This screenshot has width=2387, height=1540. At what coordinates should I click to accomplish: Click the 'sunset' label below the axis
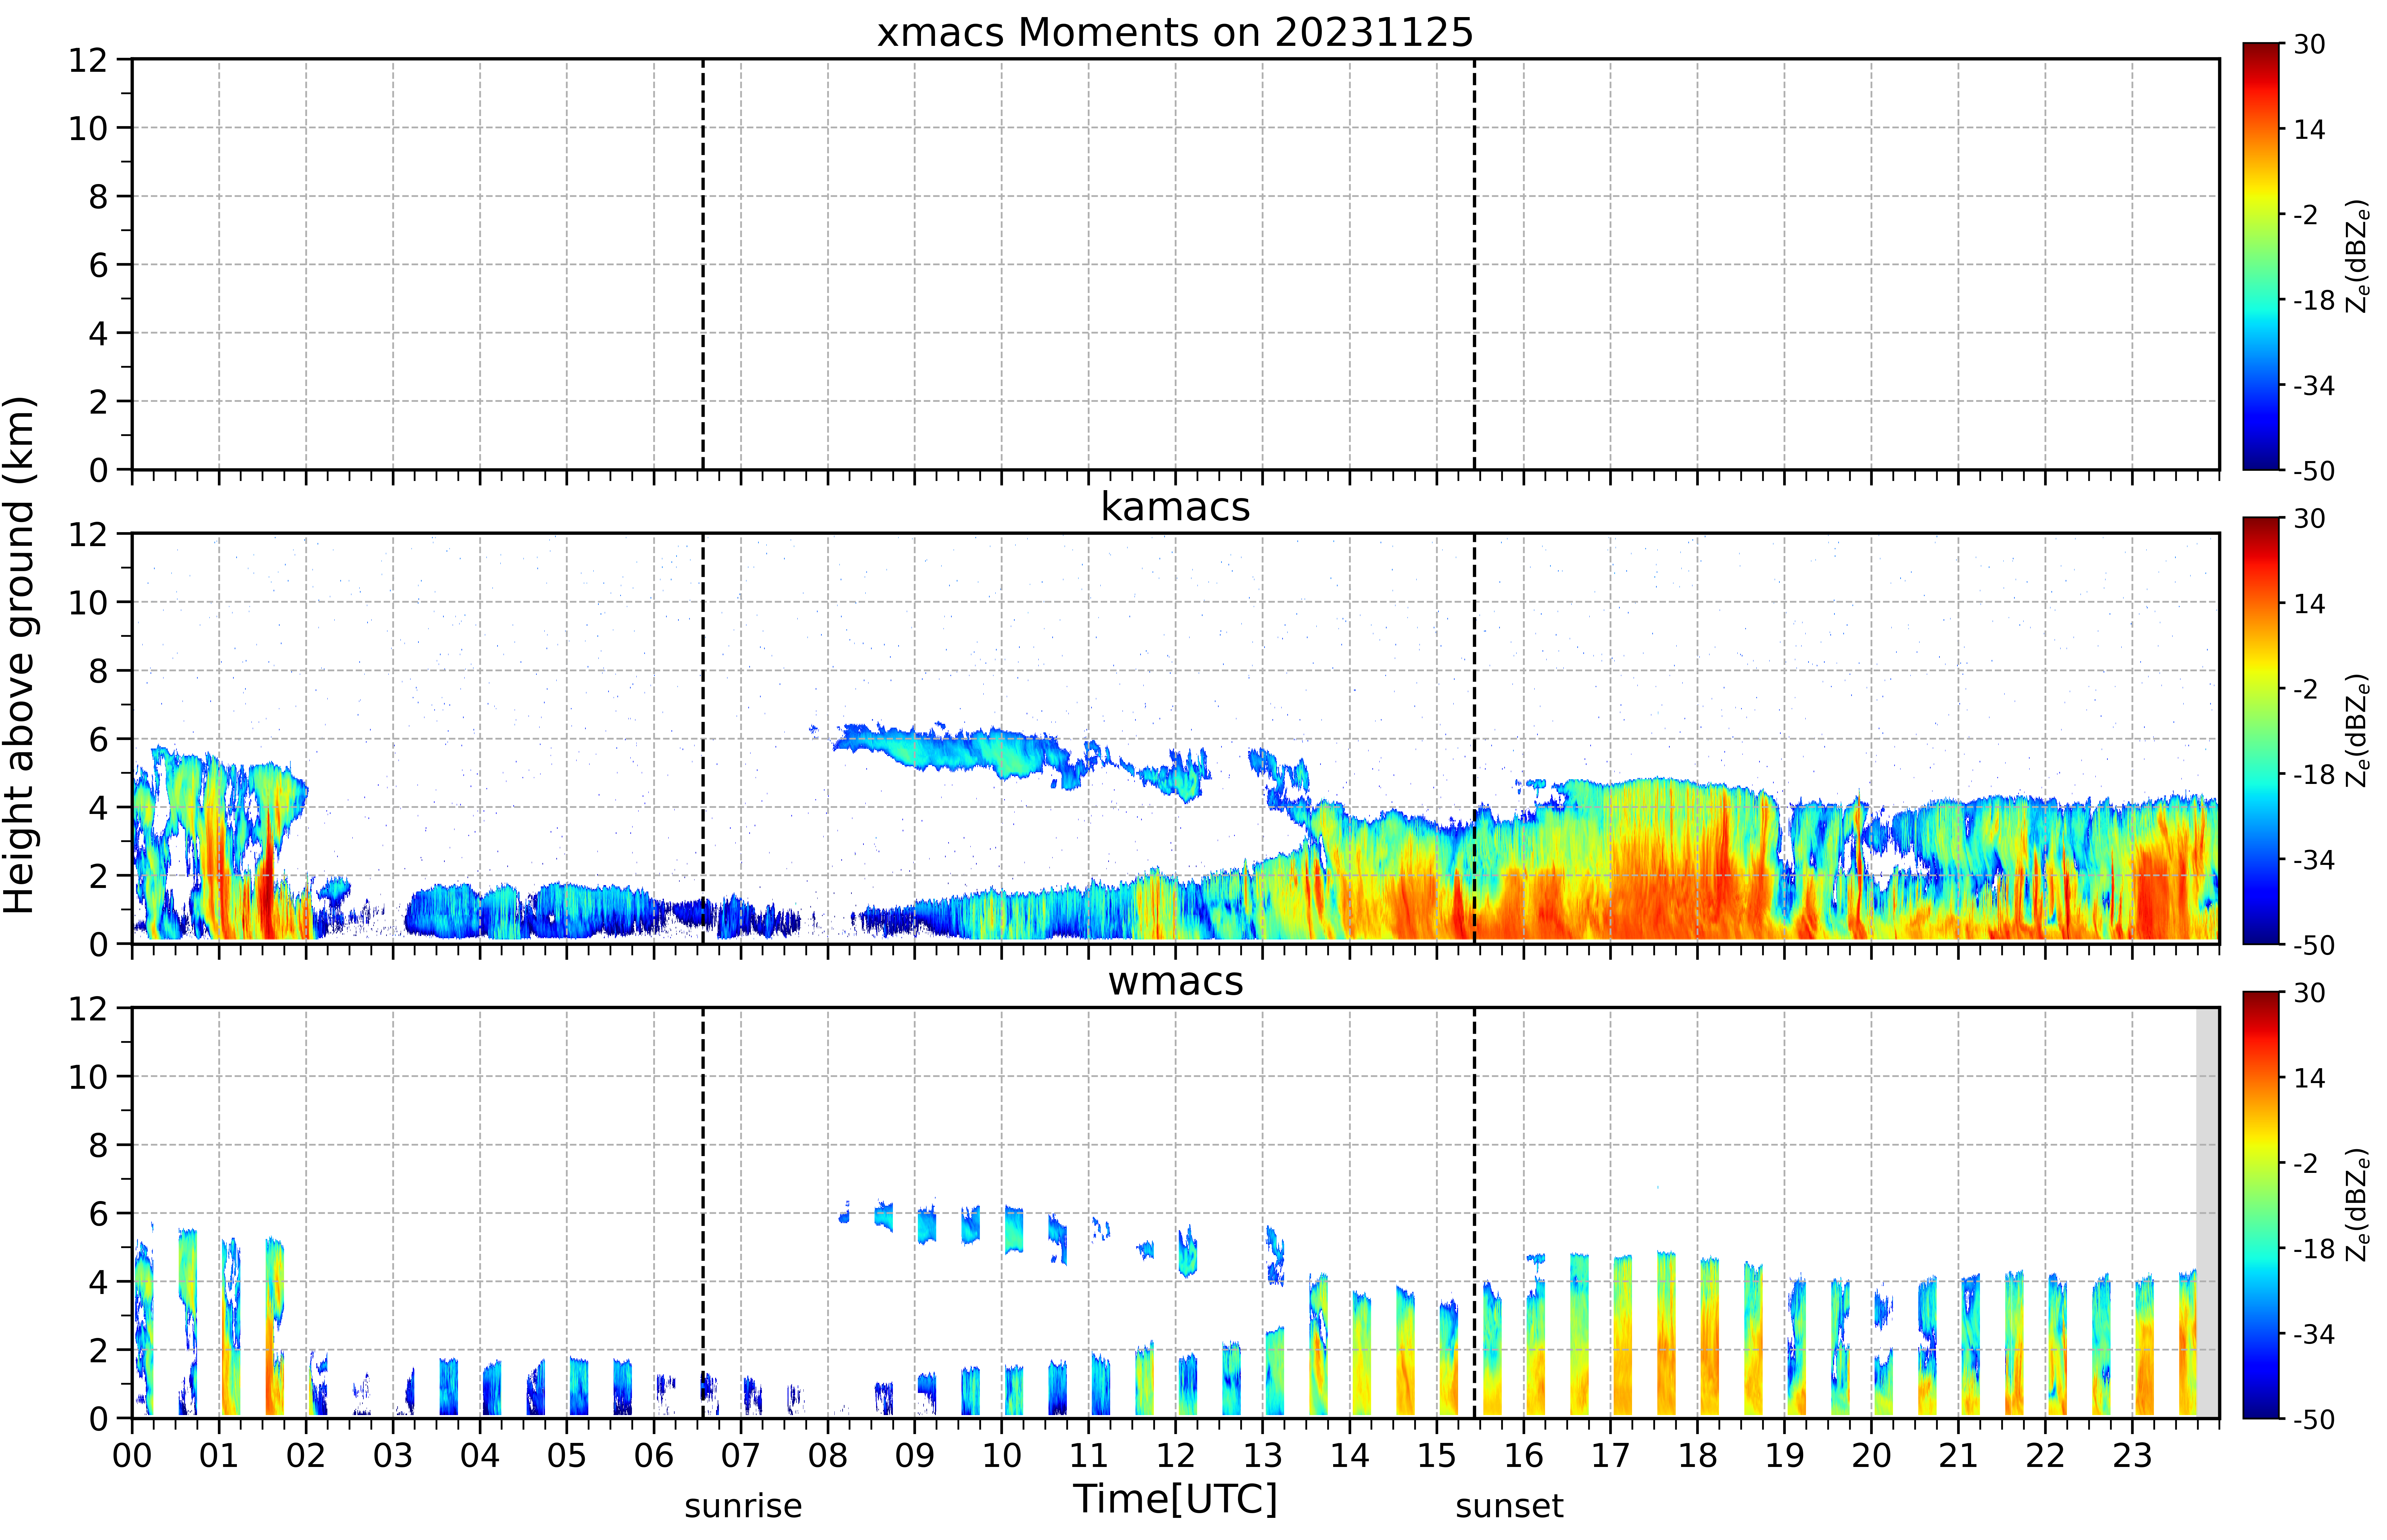[1509, 1506]
